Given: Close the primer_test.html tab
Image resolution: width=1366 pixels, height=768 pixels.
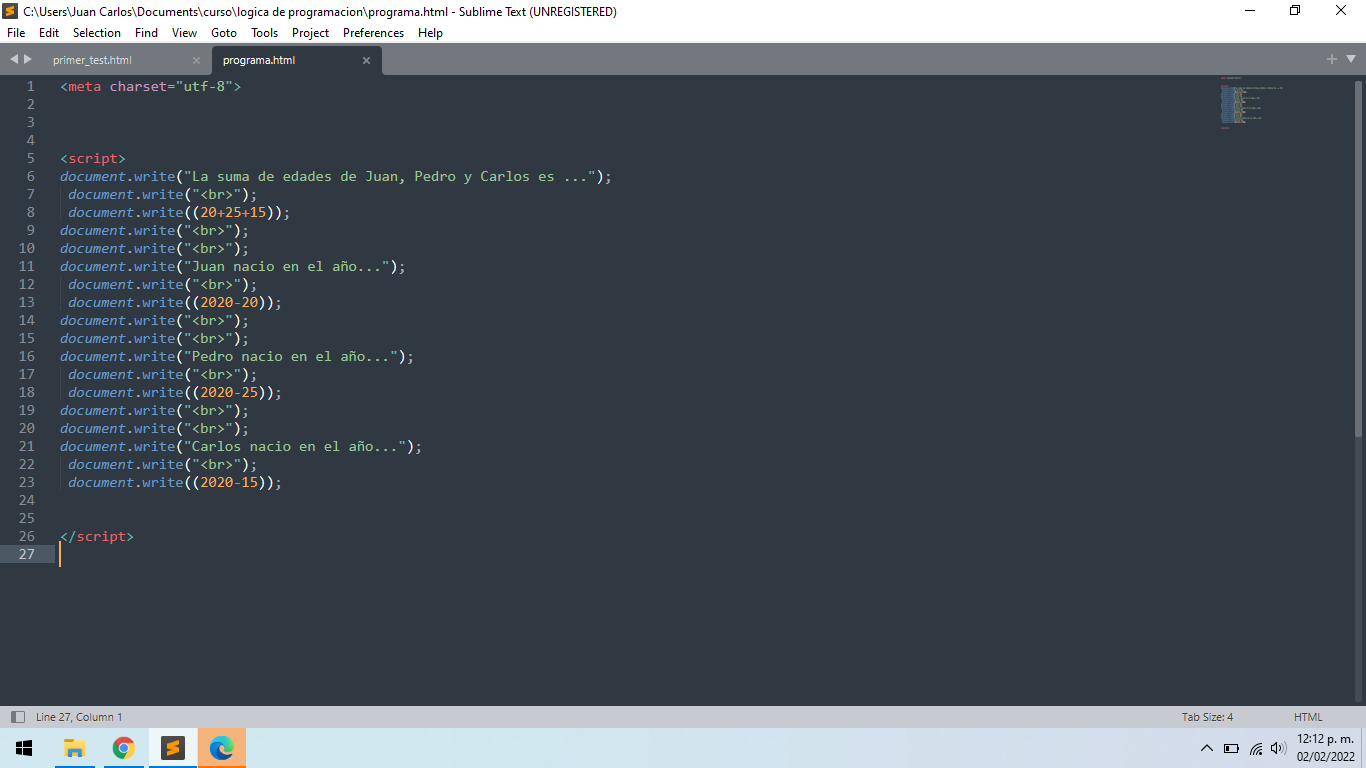Looking at the screenshot, I should point(196,61).
